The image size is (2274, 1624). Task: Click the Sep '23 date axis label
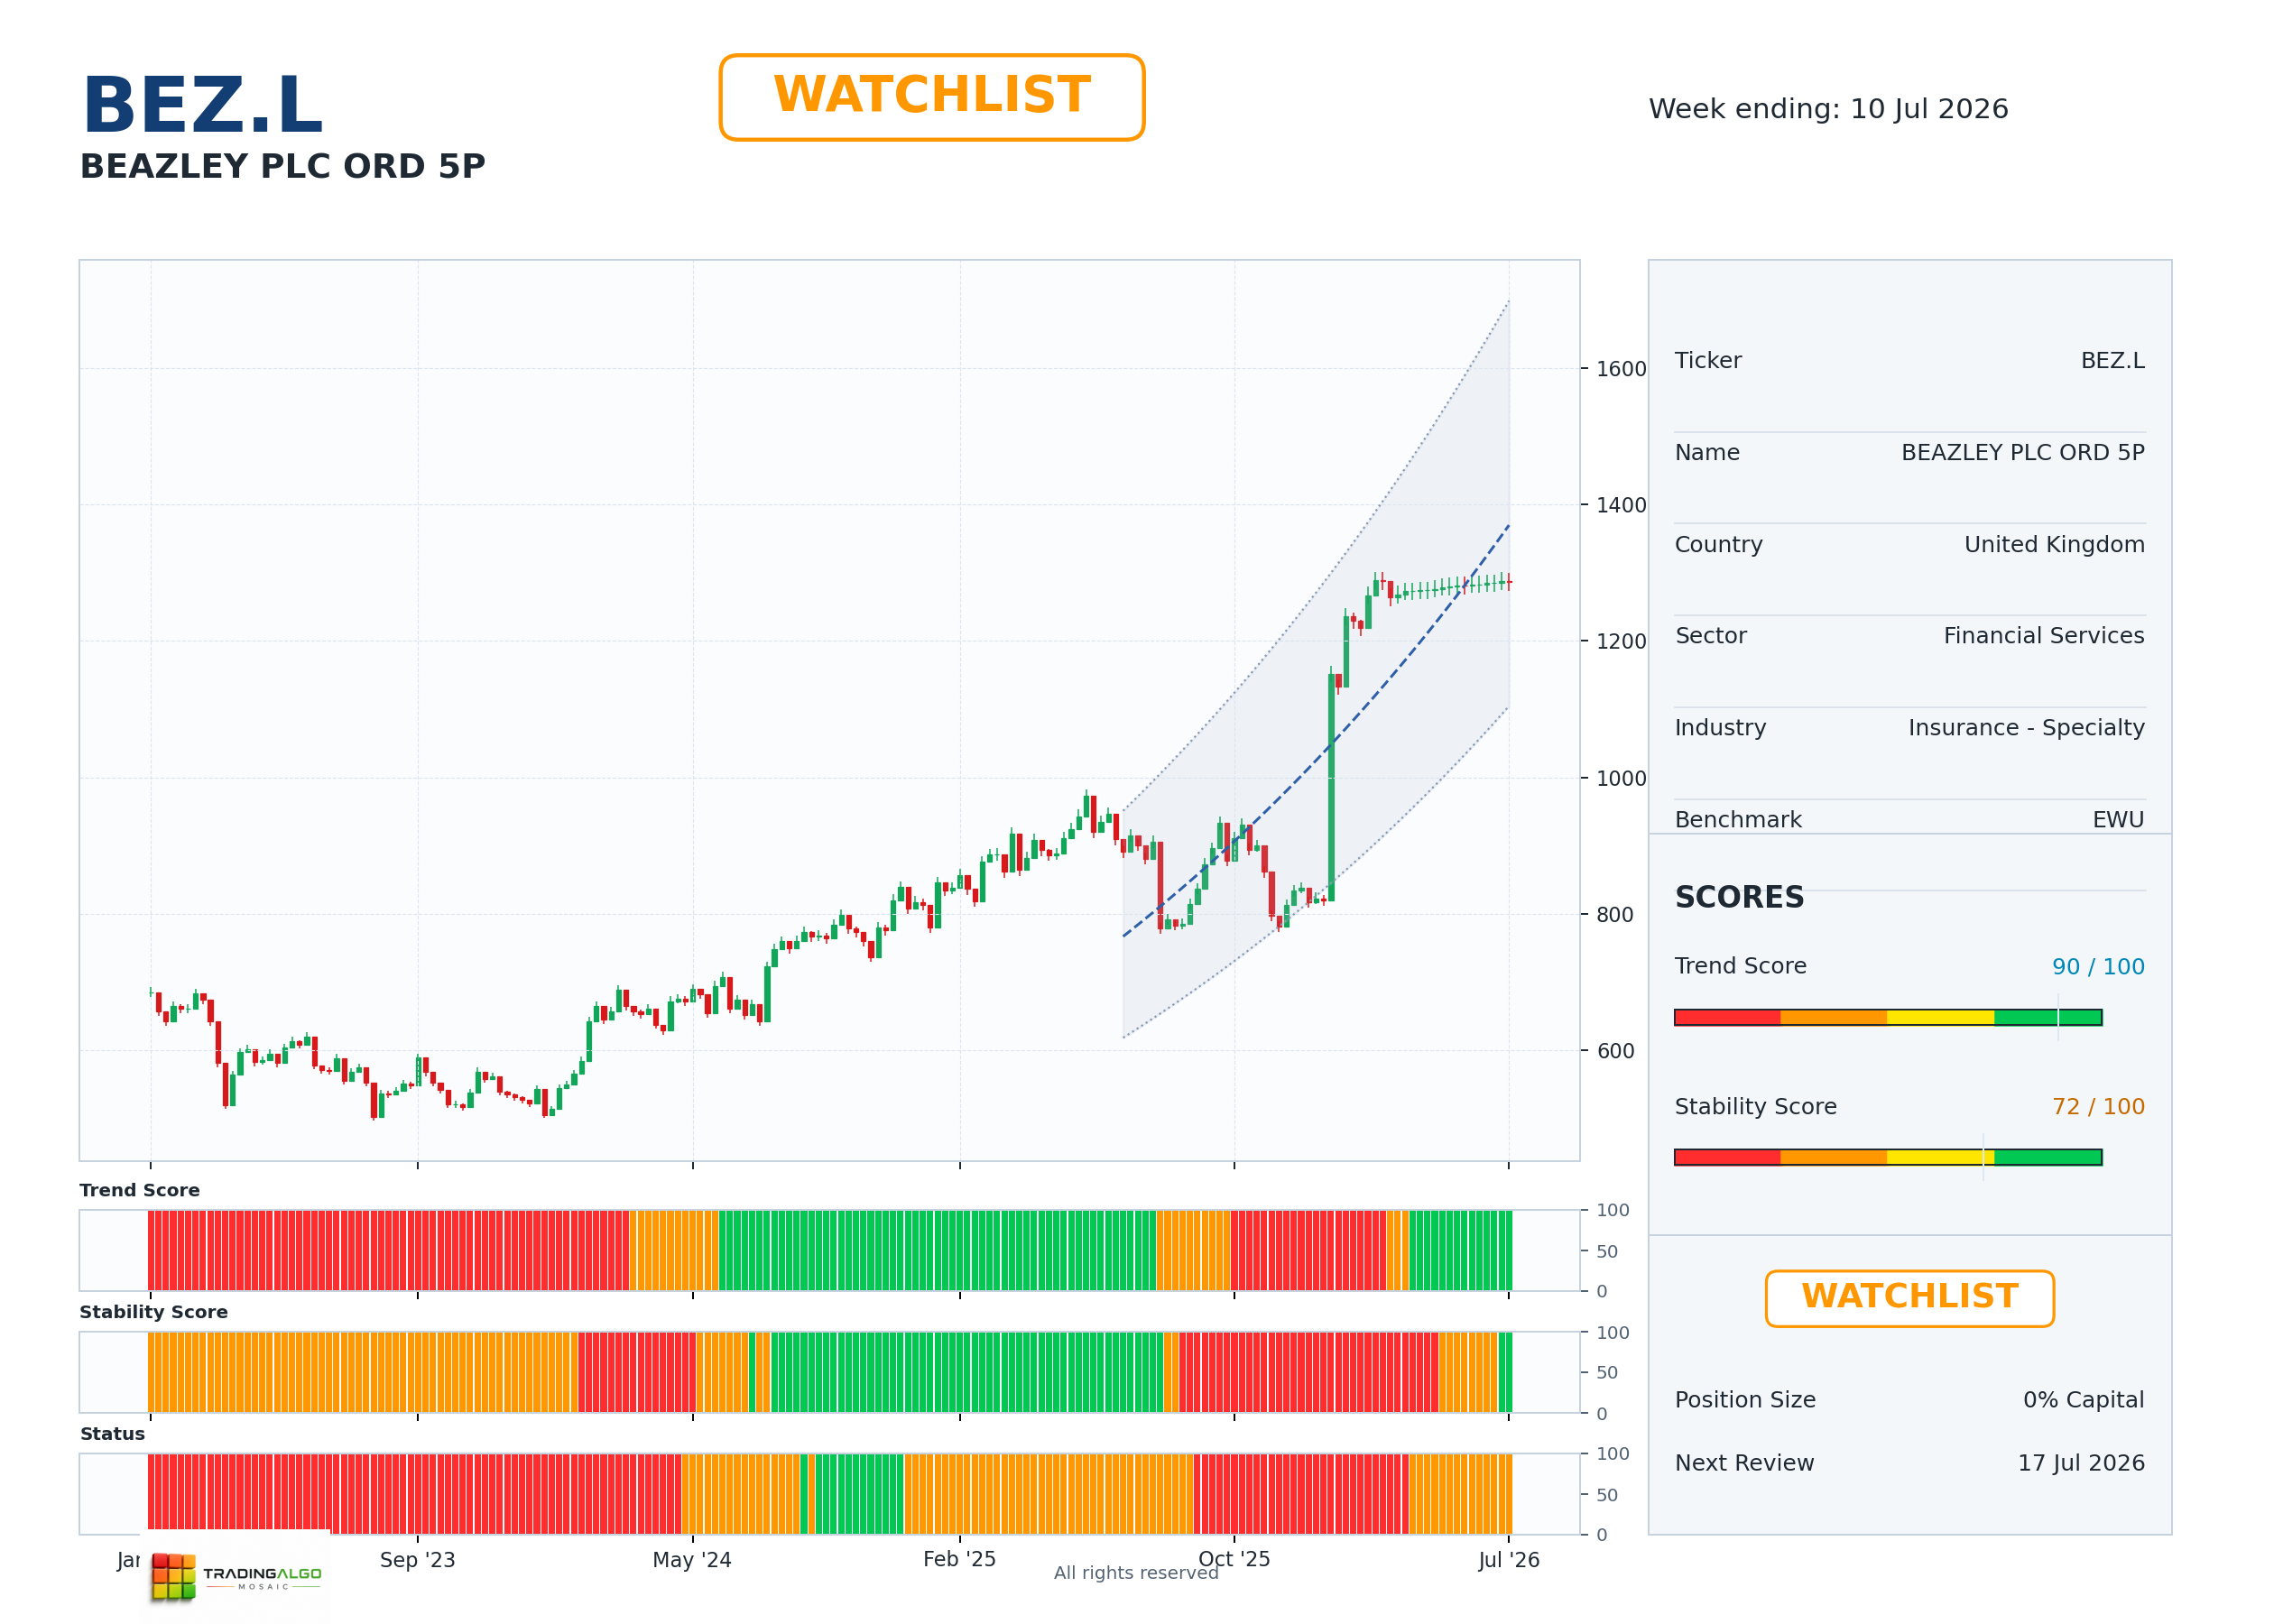tap(417, 1560)
